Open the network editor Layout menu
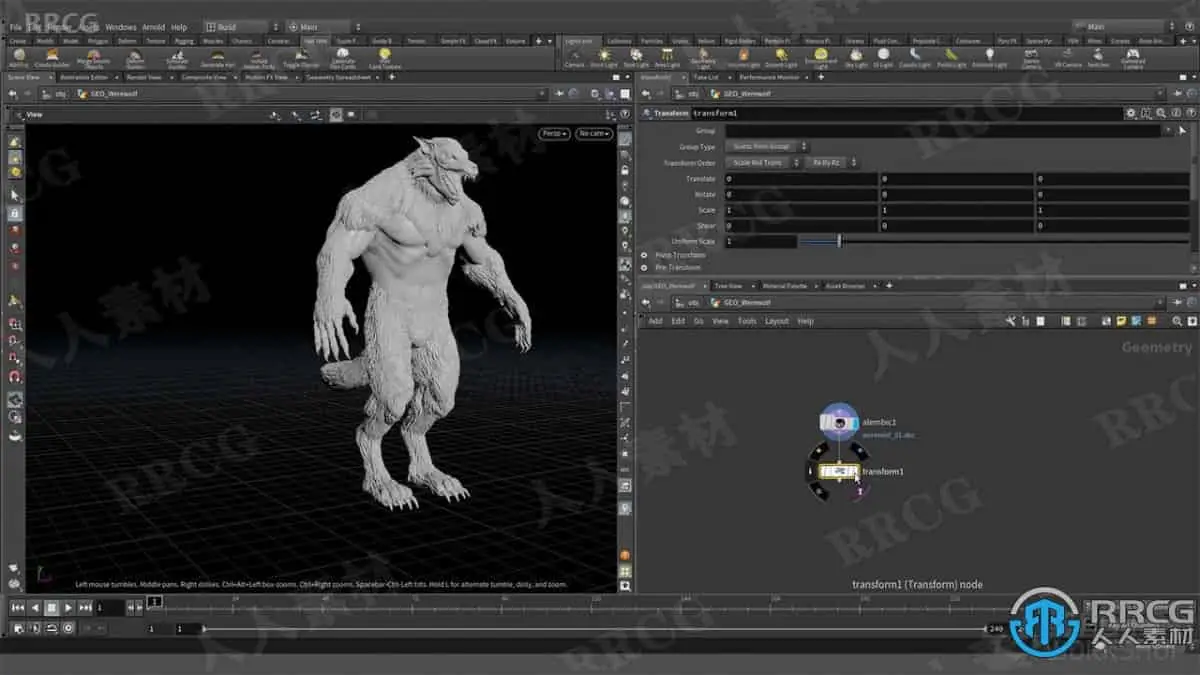This screenshot has width=1200, height=675. click(x=777, y=321)
